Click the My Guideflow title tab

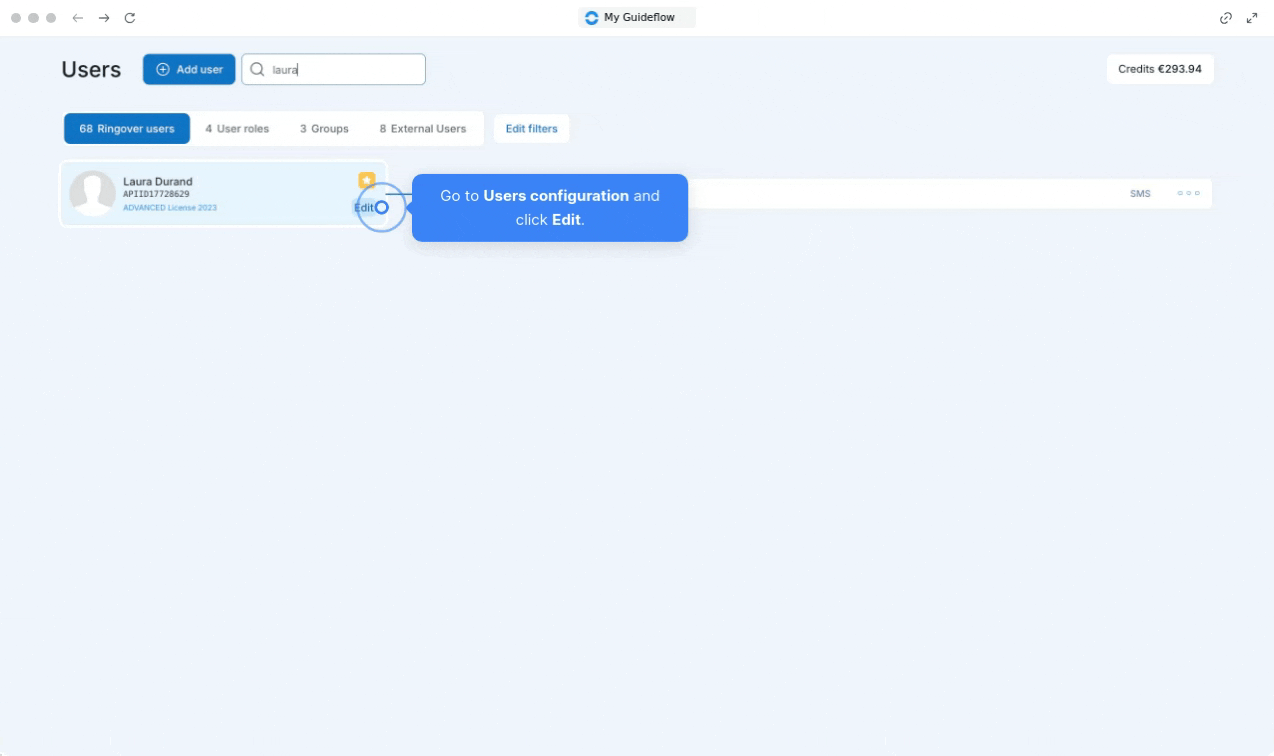tap(637, 18)
